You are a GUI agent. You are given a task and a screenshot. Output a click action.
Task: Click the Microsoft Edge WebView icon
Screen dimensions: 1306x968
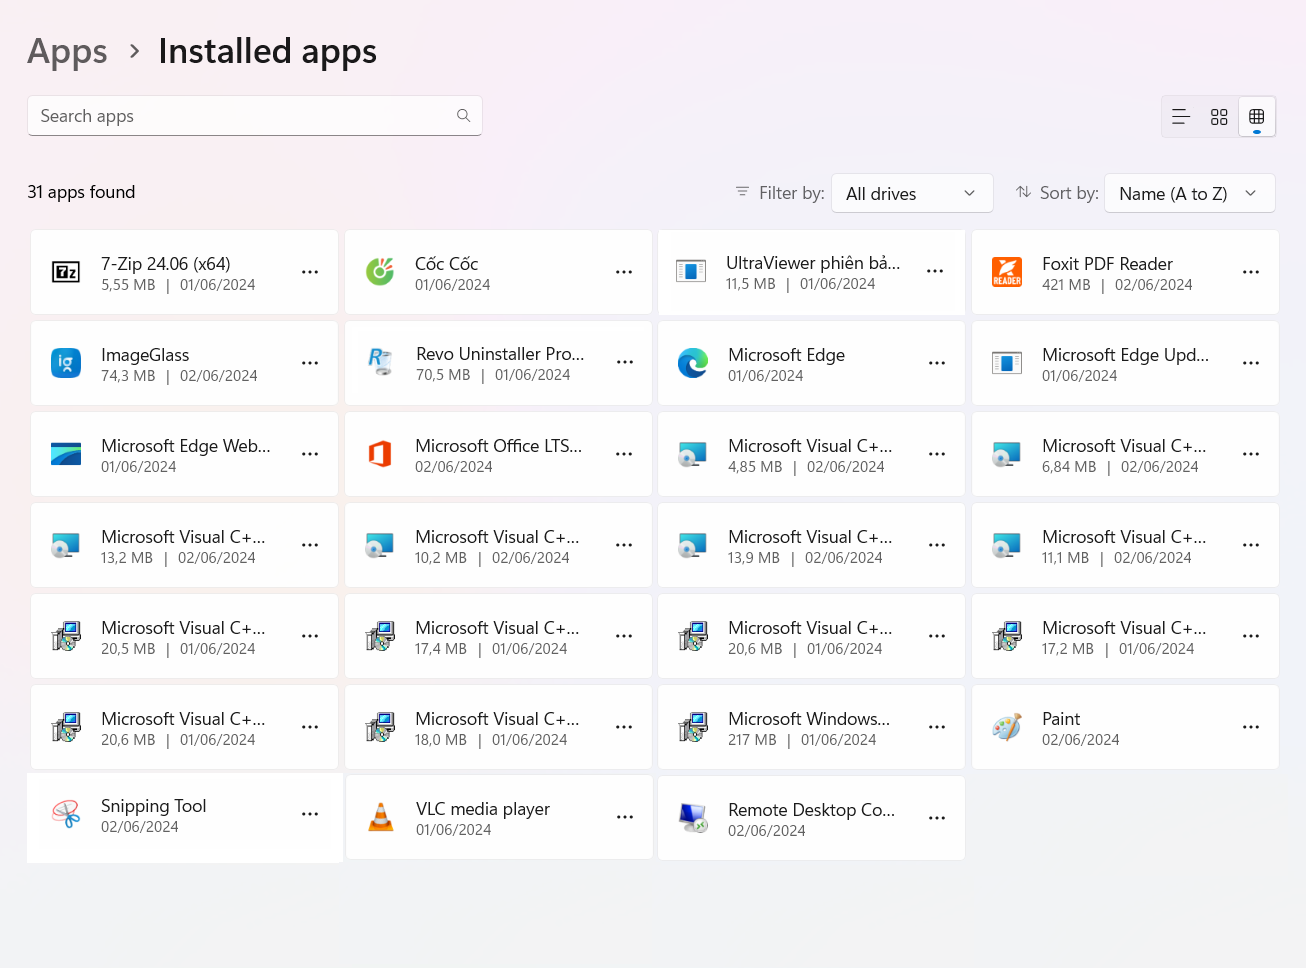[x=66, y=454]
